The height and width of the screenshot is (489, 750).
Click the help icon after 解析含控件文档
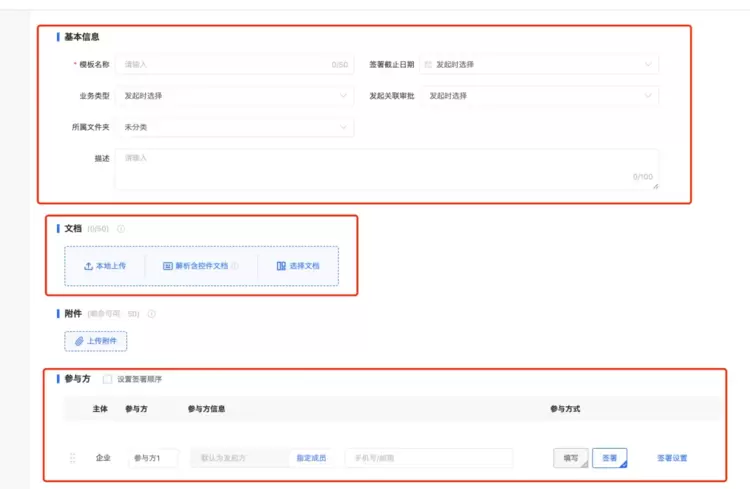point(234,266)
